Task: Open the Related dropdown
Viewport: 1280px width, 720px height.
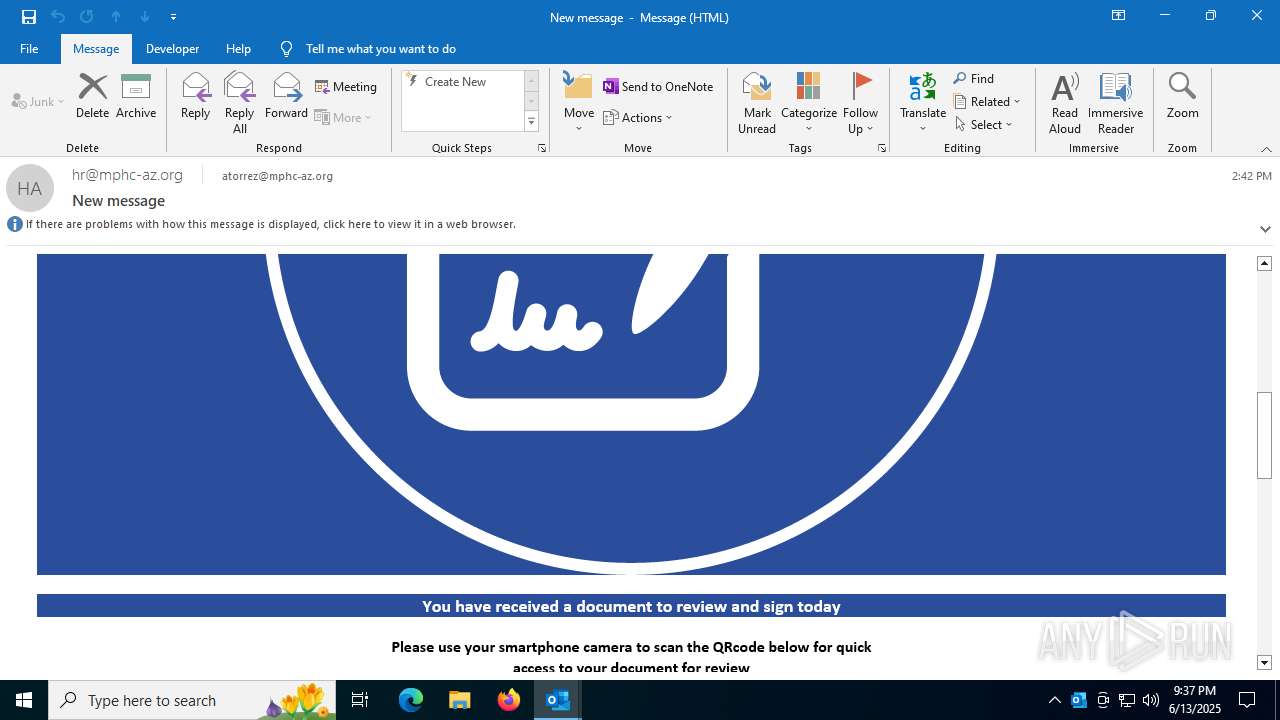Action: (987, 102)
